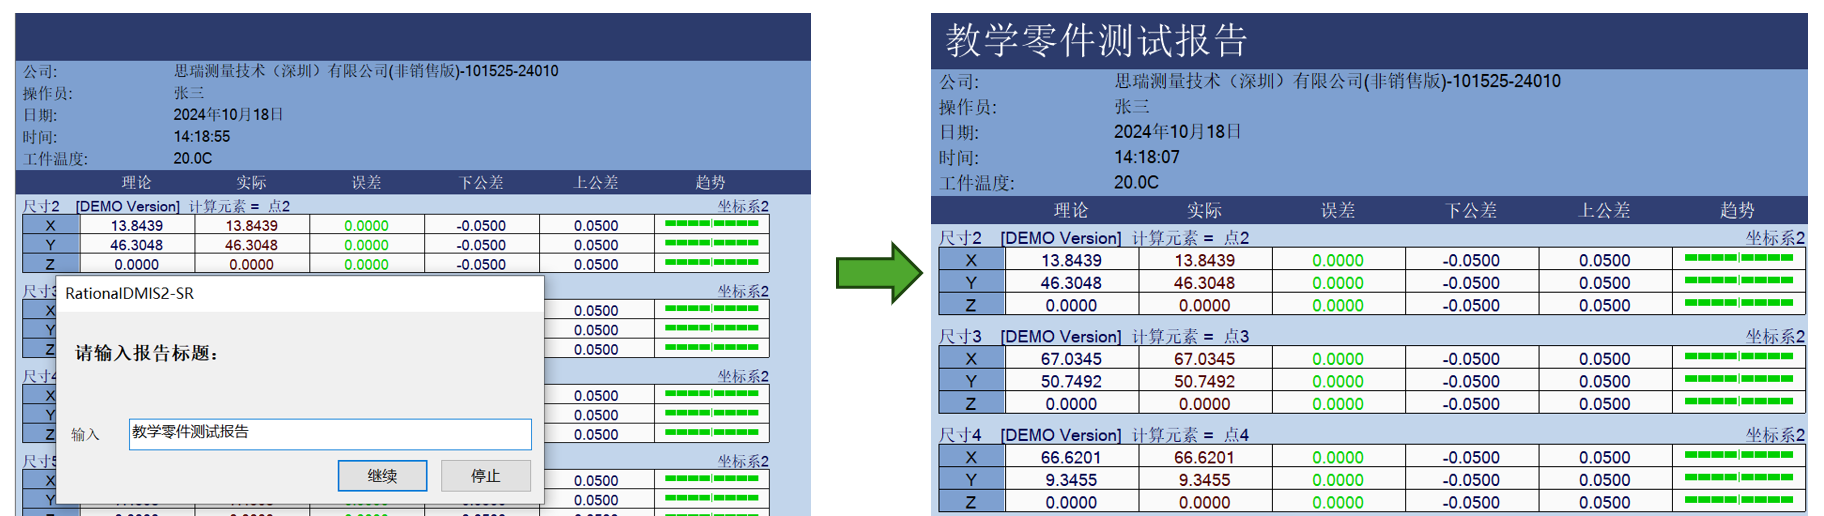Click the 14:18:55 time value in left report
The image size is (1824, 516).
pyautogui.click(x=201, y=136)
